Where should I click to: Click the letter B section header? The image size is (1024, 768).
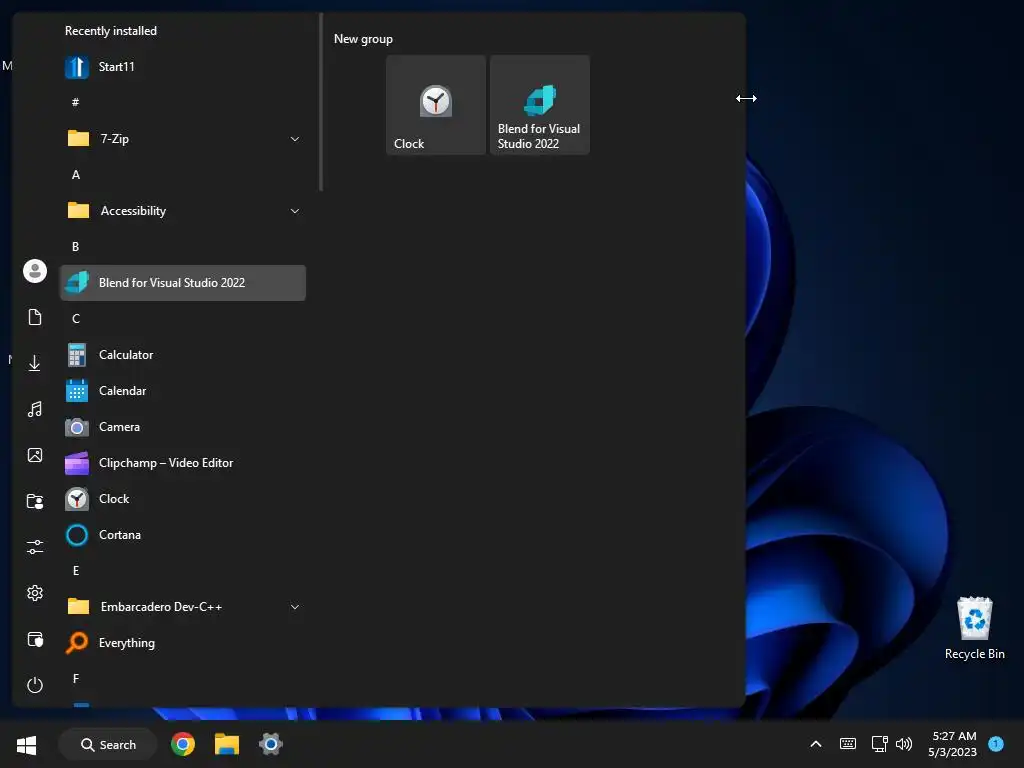tap(76, 247)
